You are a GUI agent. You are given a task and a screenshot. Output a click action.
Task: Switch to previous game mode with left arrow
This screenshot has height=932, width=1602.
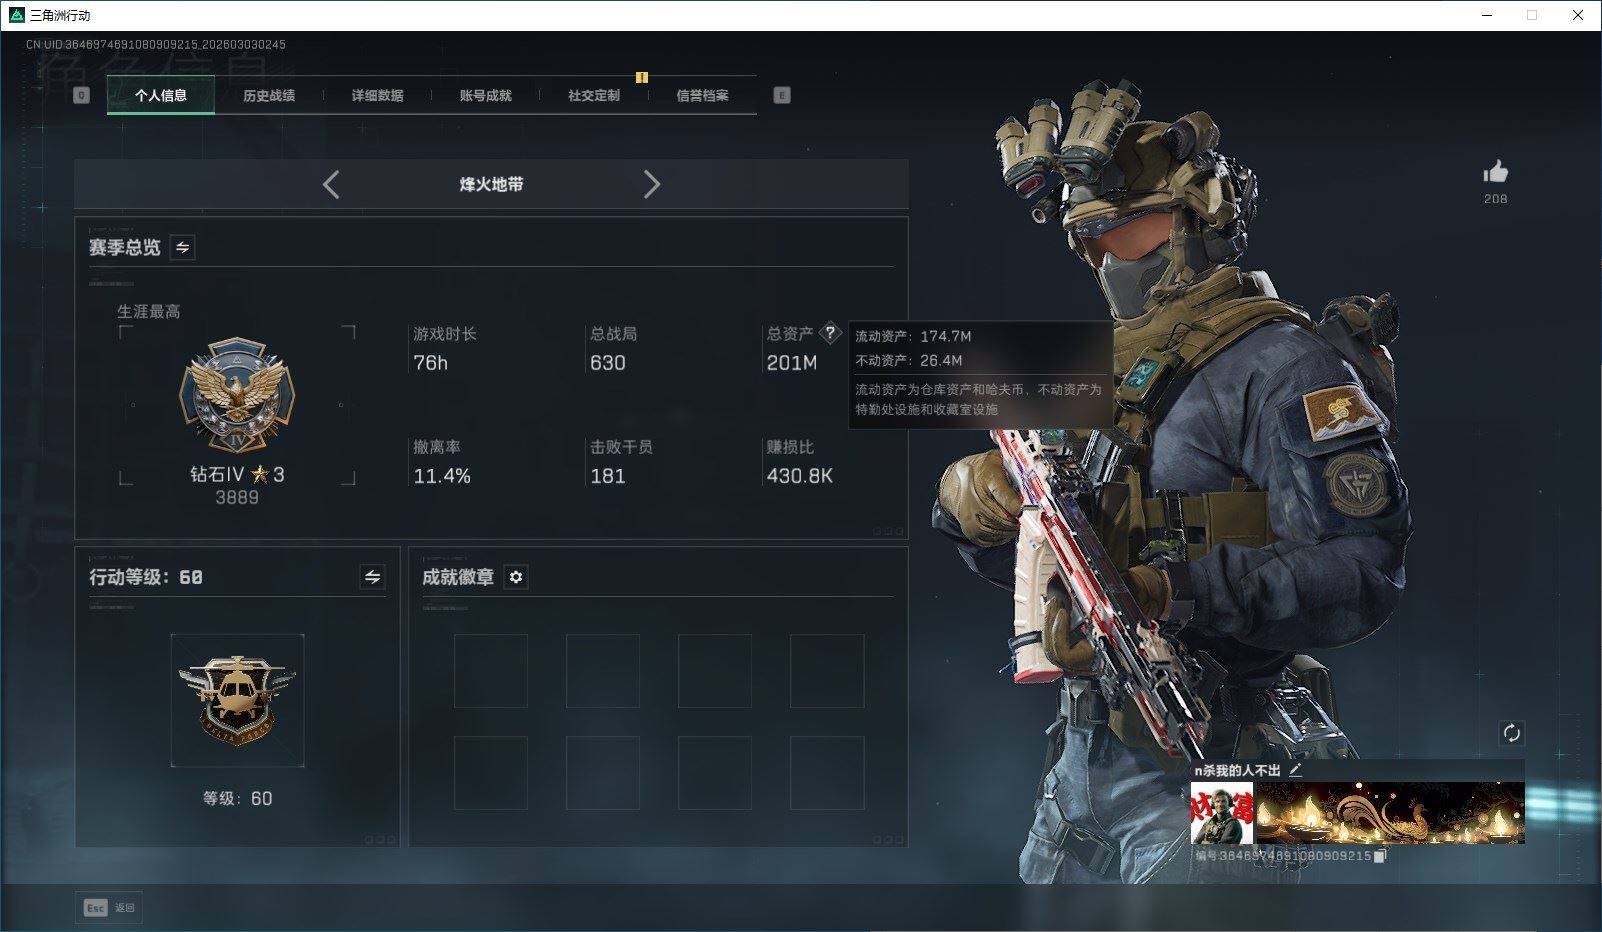coord(331,184)
